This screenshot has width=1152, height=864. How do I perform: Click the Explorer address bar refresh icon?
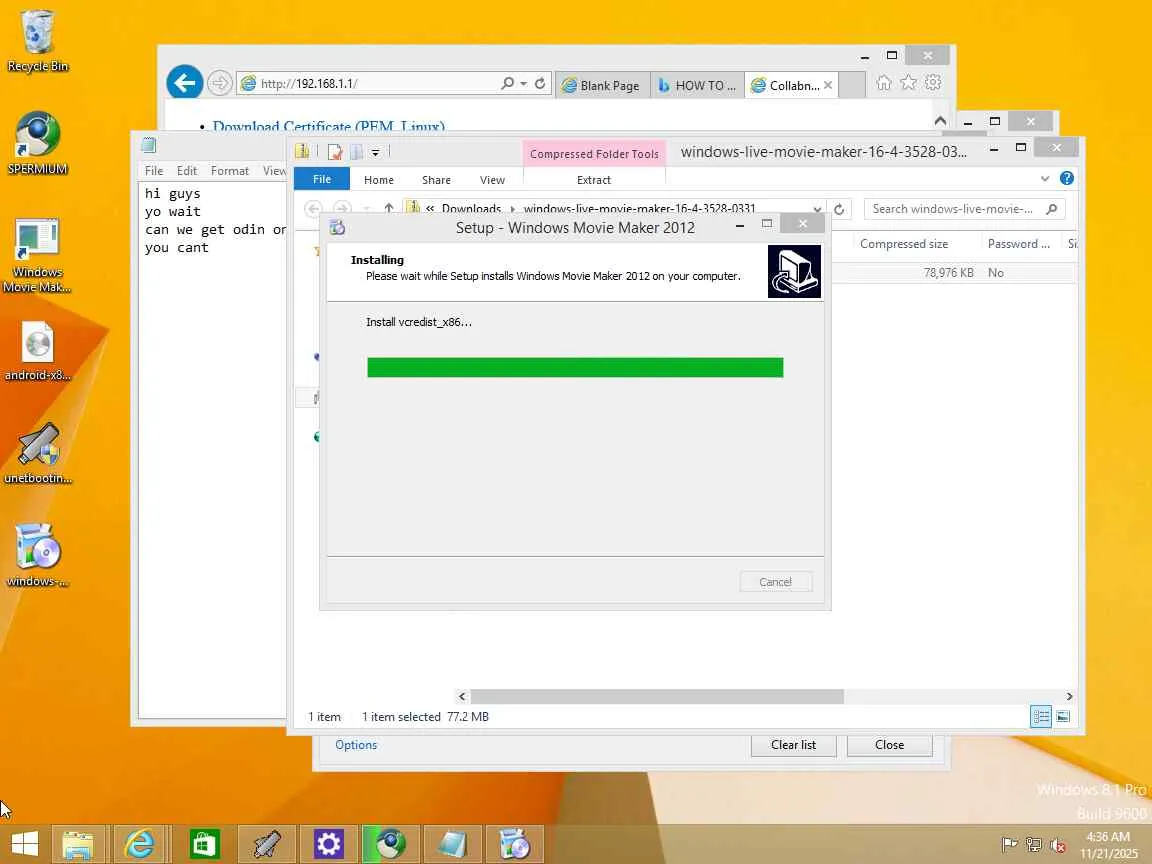839,209
